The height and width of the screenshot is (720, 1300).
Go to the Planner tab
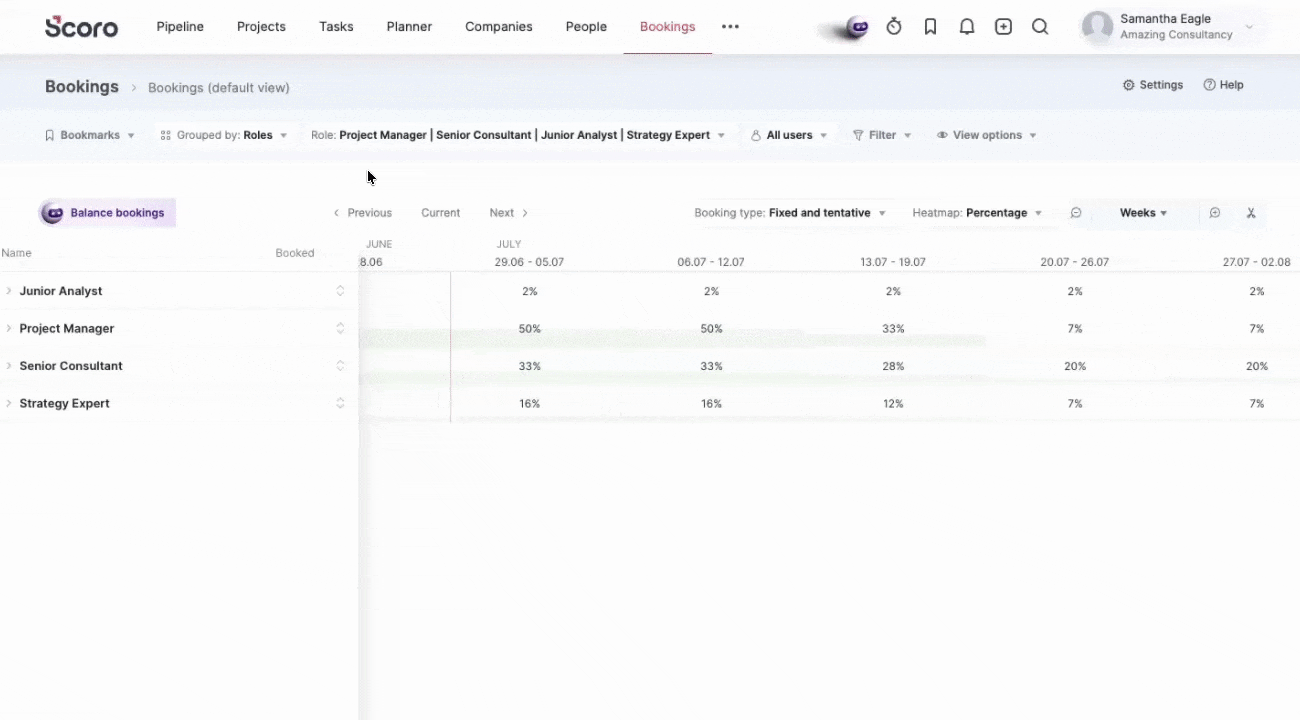coord(409,27)
